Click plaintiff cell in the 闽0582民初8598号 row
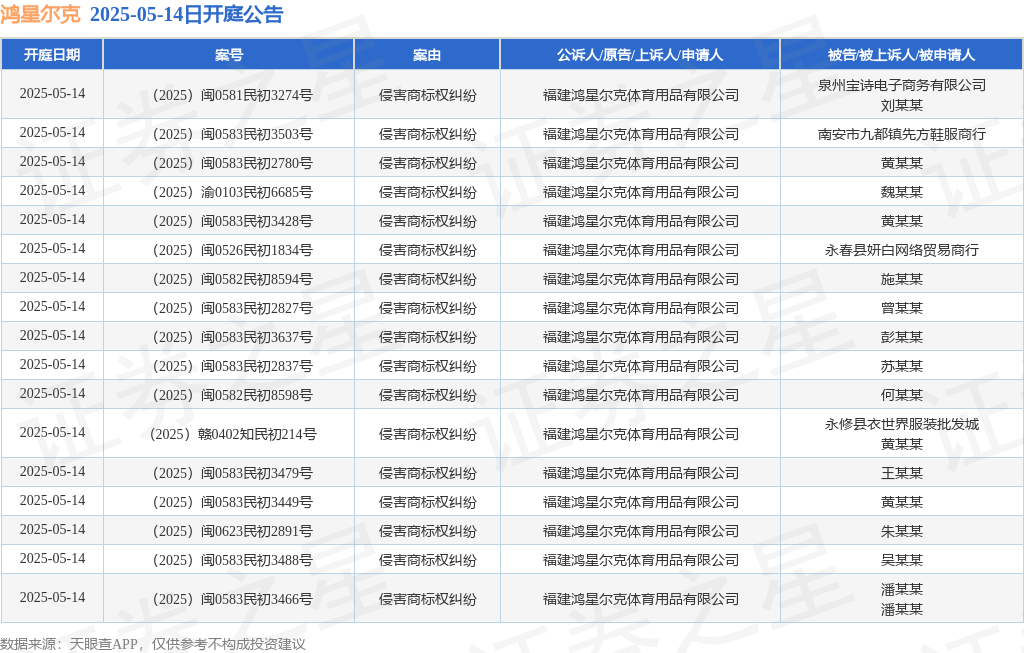The height and width of the screenshot is (653, 1024). click(x=641, y=396)
